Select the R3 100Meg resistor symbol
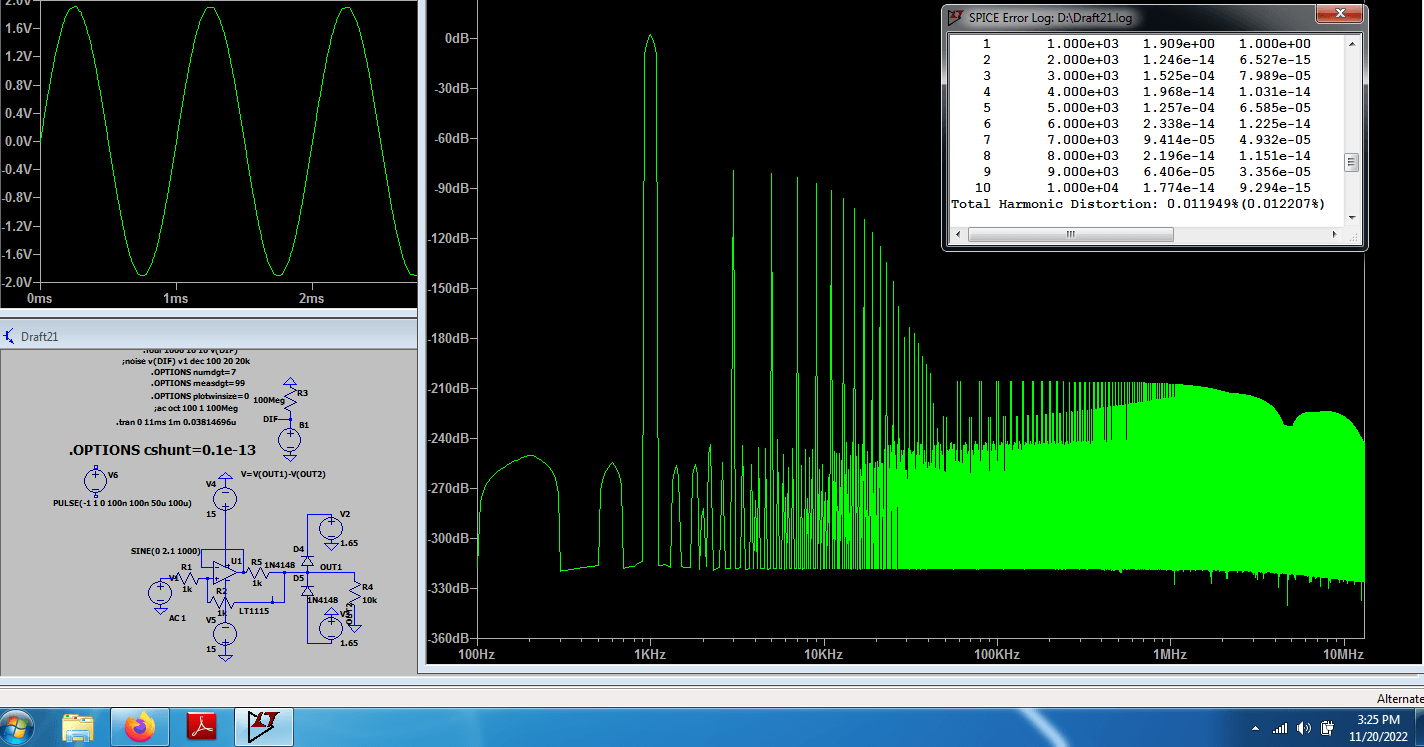The image size is (1424, 747). 290,398
